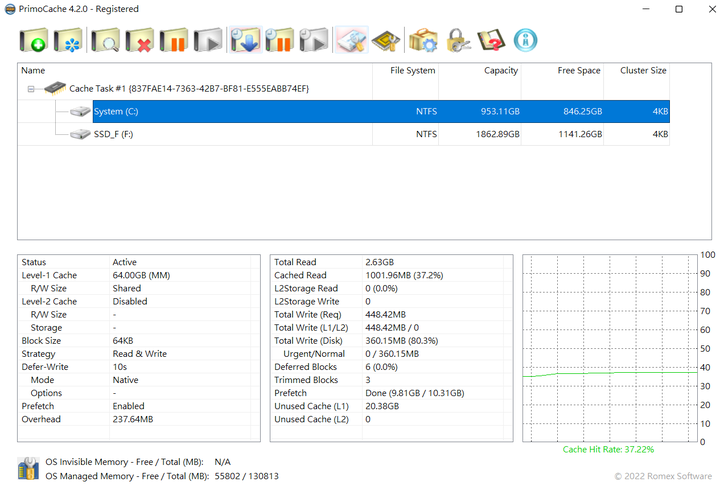Open options via the box with gear icon
The width and height of the screenshot is (720, 486).
point(423,40)
